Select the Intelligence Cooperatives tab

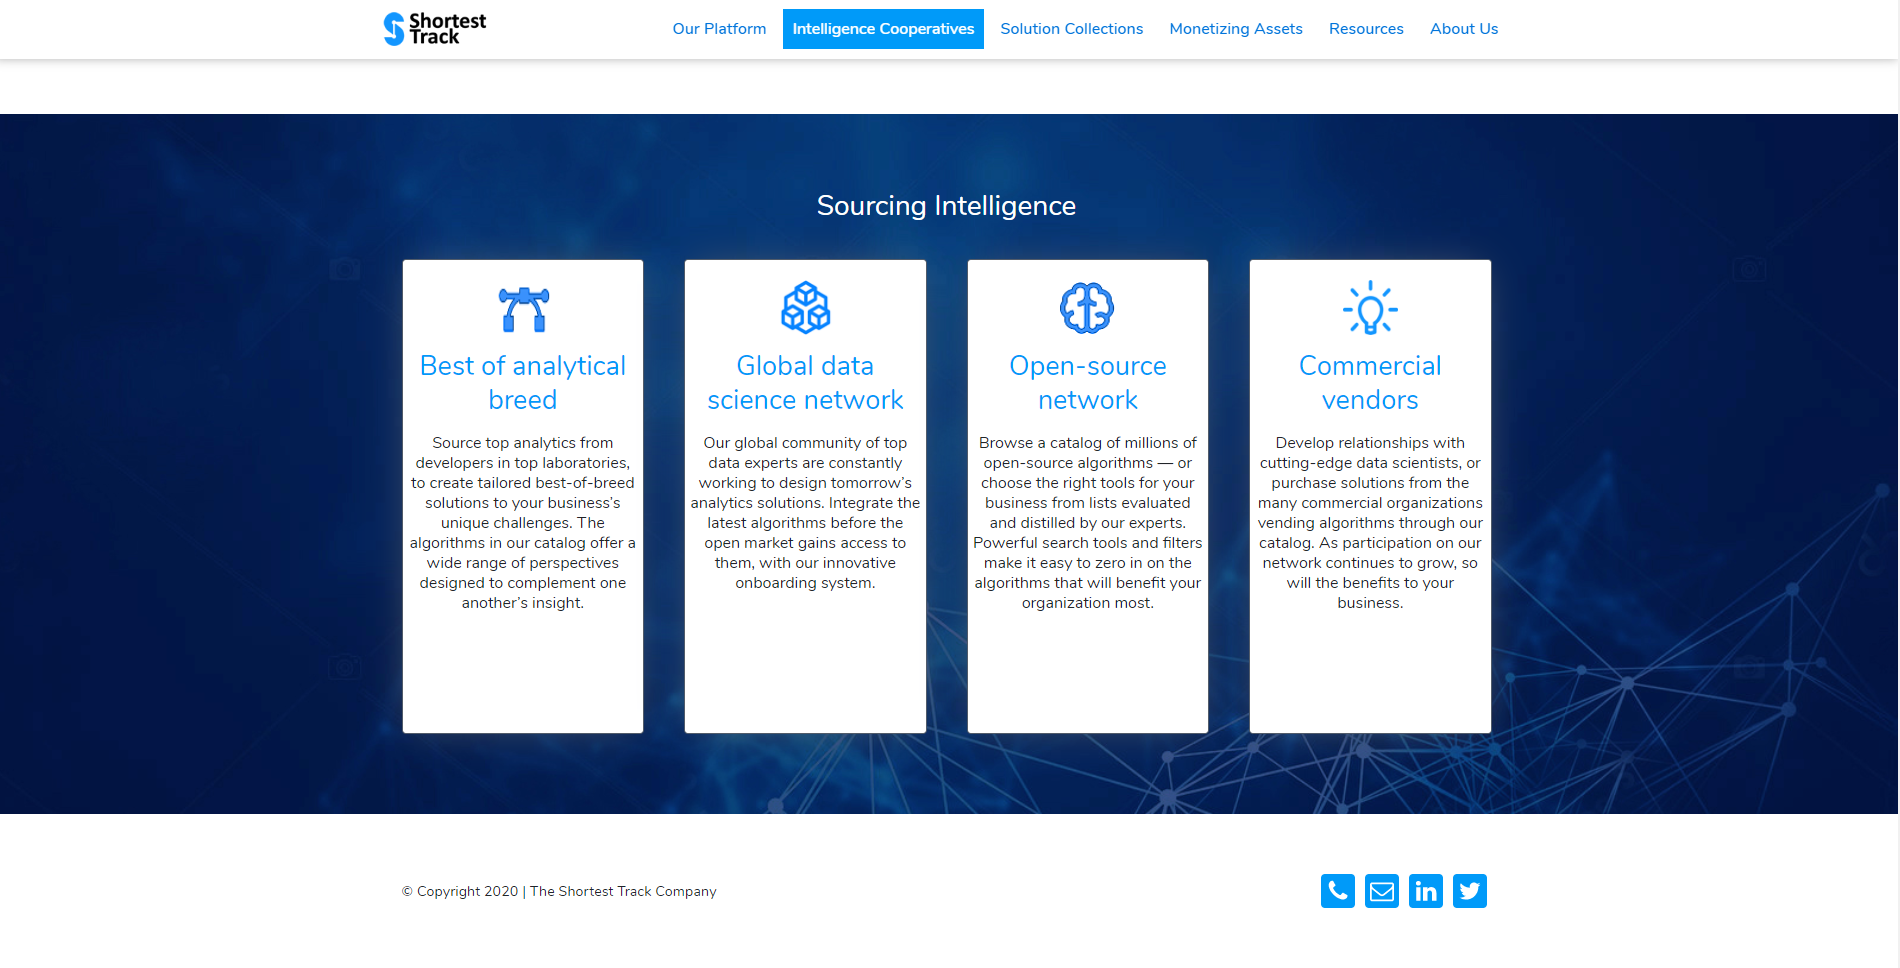883,29
